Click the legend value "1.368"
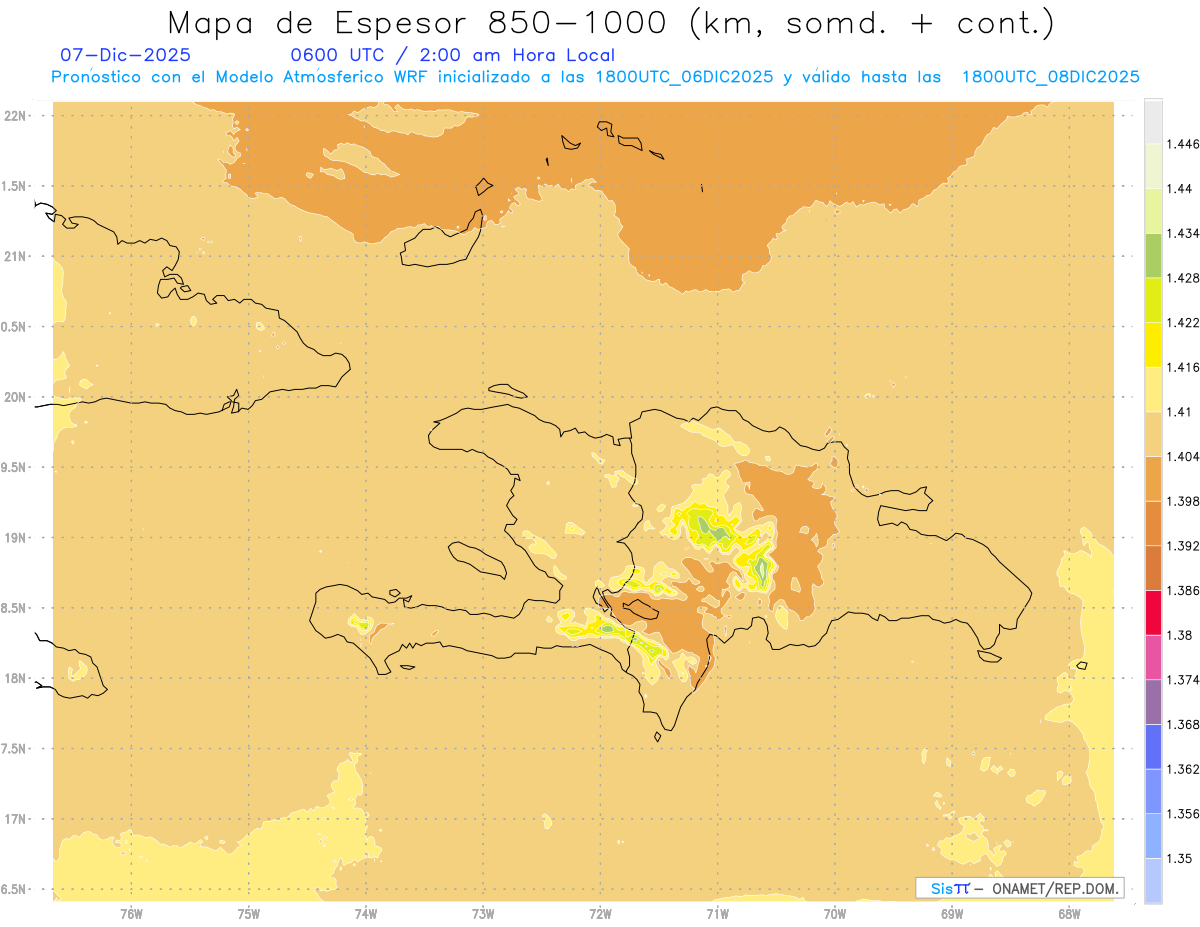The image size is (1200, 927). click(x=1183, y=725)
